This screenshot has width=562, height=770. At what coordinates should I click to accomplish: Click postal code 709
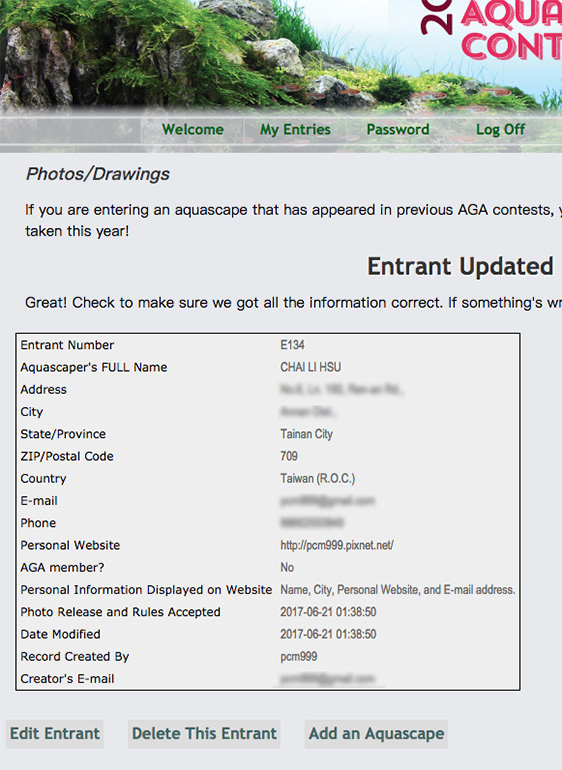coord(289,456)
